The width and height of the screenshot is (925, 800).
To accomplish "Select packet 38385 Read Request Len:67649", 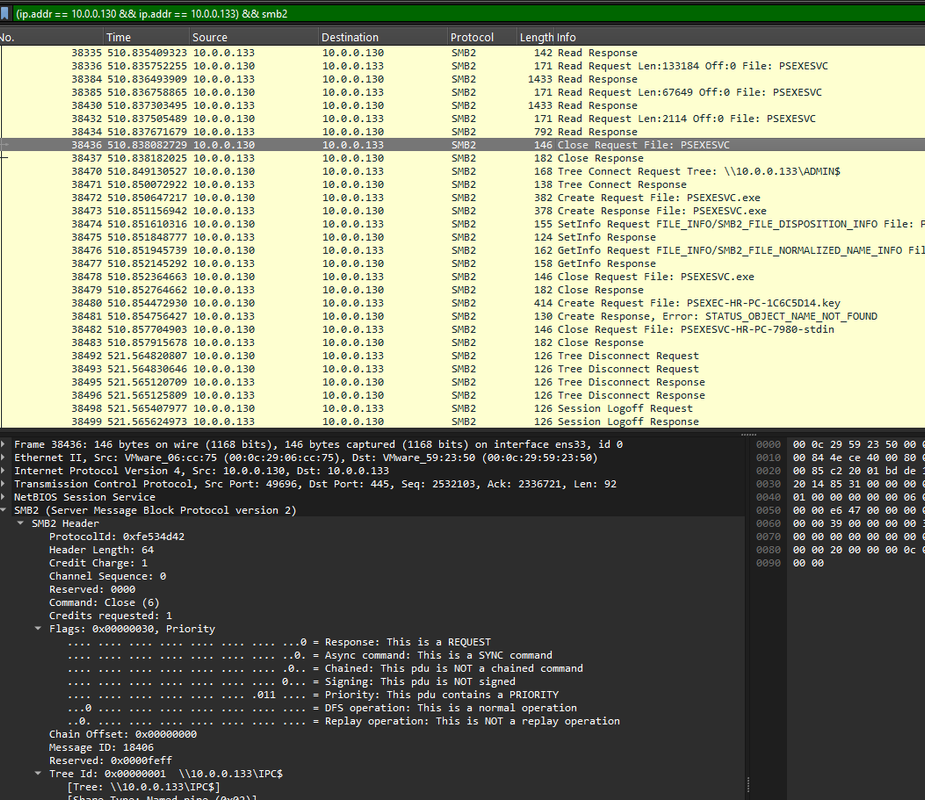I will tap(462, 92).
